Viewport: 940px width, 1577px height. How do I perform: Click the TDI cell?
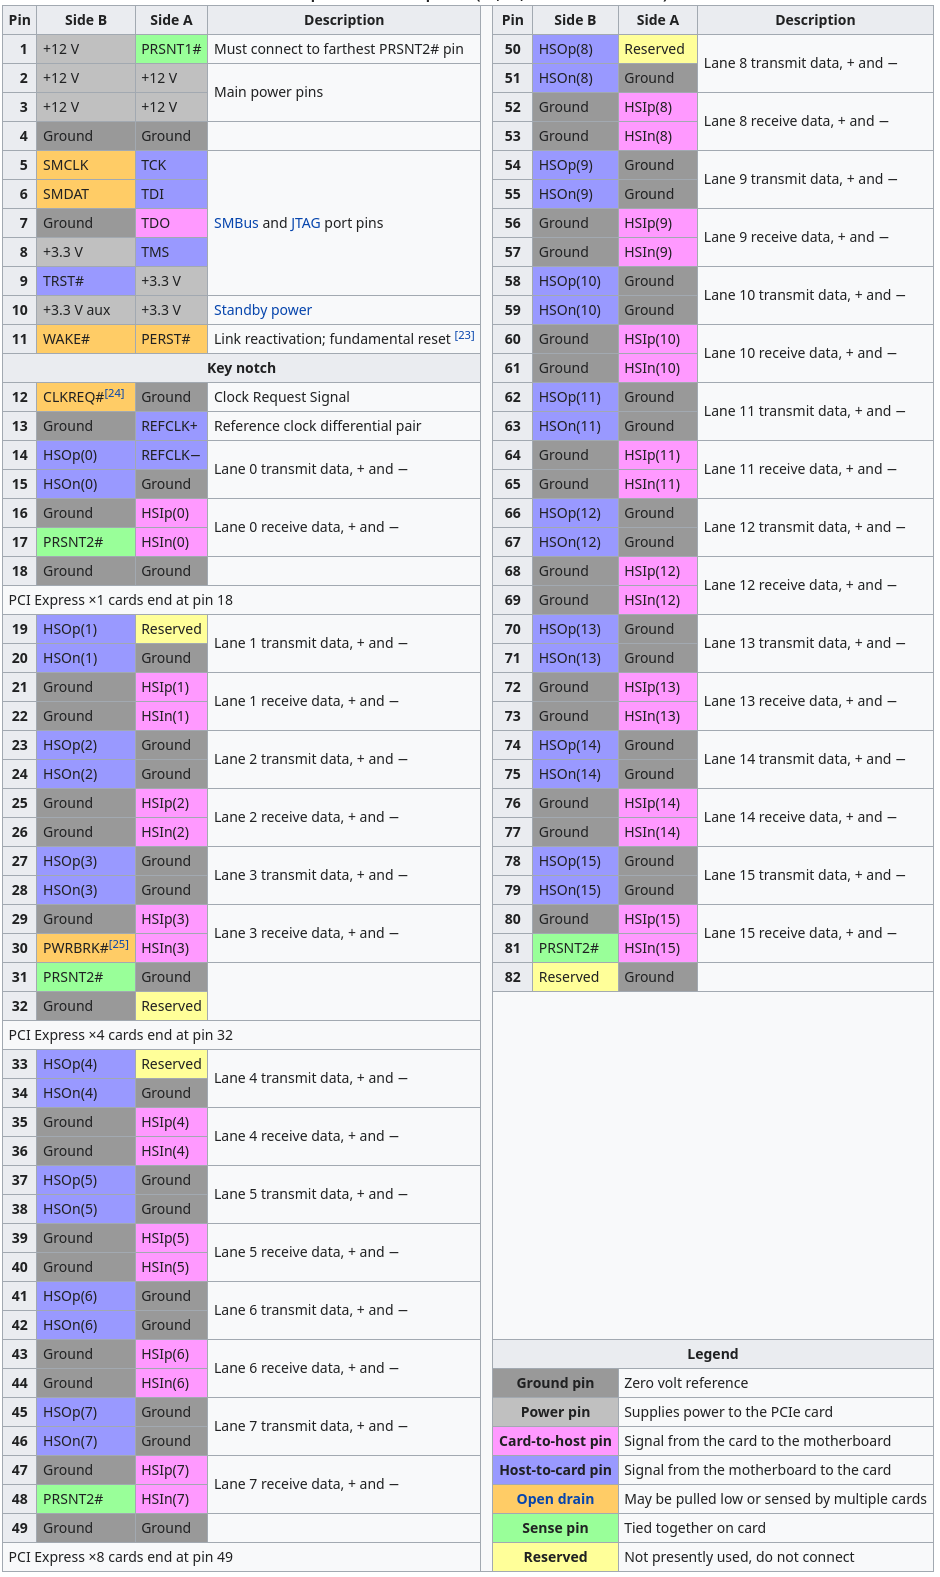tap(171, 194)
